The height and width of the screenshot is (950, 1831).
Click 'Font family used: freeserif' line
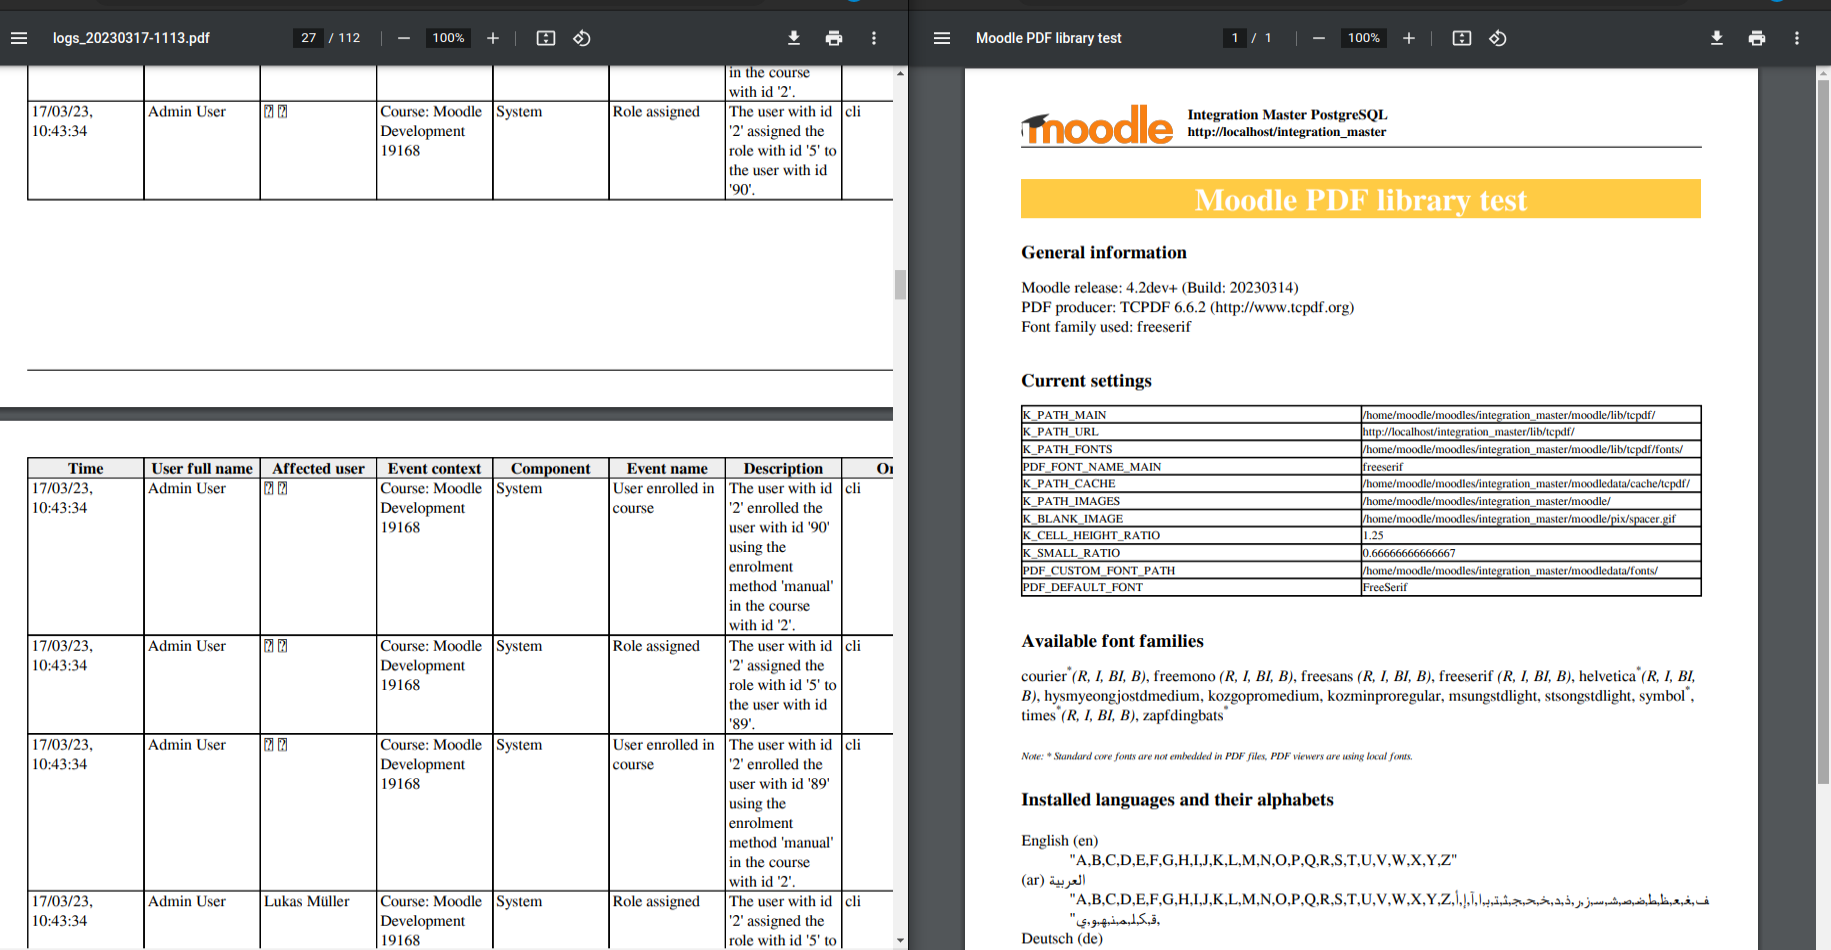(x=1106, y=327)
